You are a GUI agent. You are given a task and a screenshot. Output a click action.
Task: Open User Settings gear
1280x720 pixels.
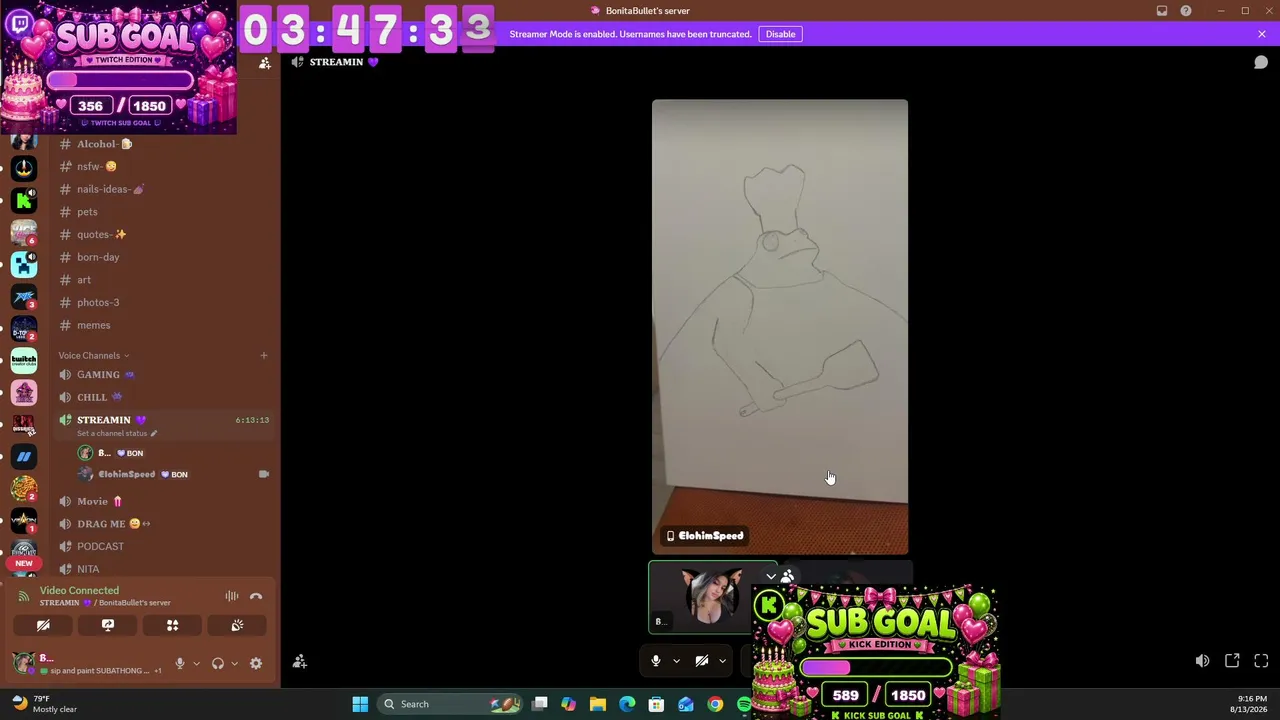[256, 663]
